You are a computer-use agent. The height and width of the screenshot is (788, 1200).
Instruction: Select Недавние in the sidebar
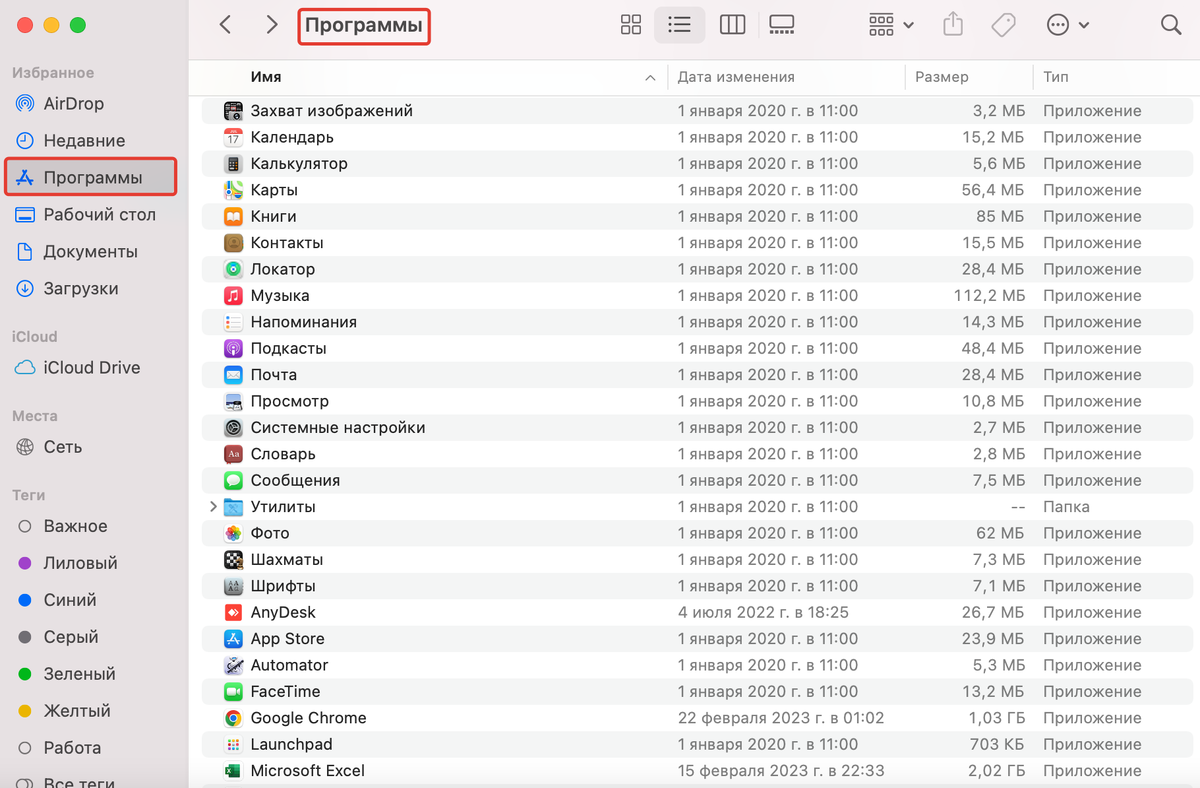click(84, 141)
